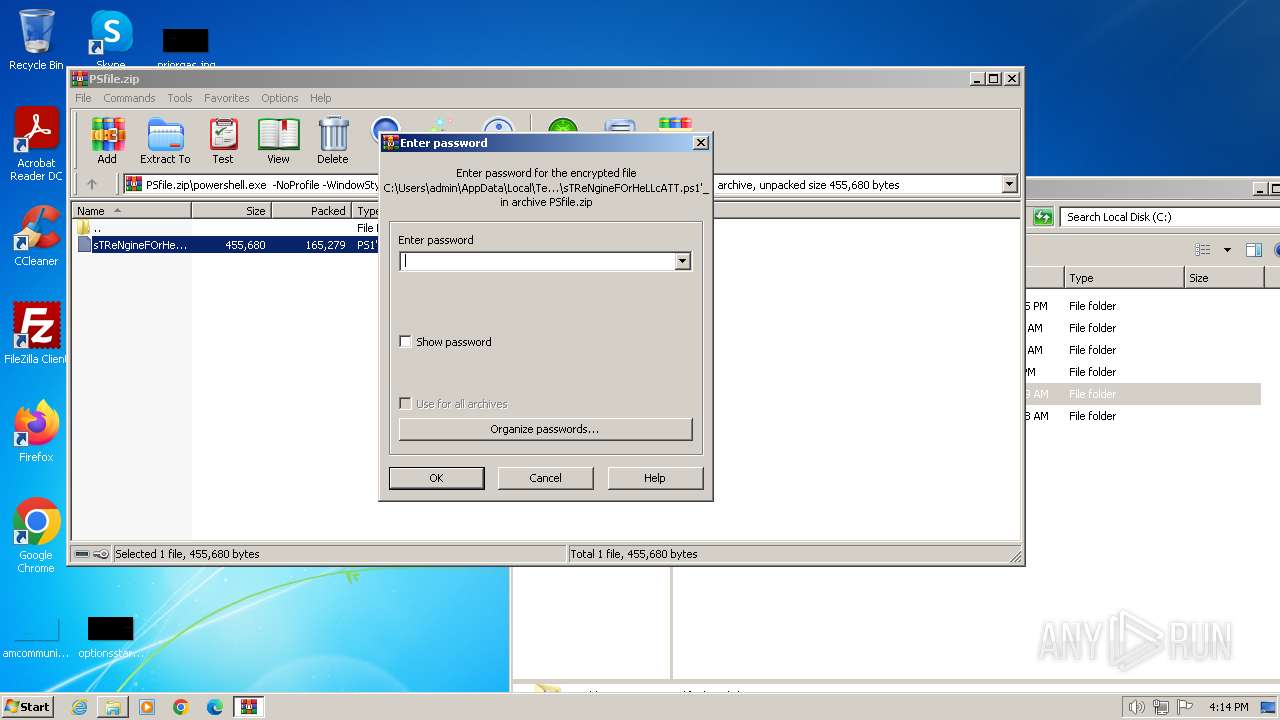Open Google Chrome desktop shortcut

[36, 535]
